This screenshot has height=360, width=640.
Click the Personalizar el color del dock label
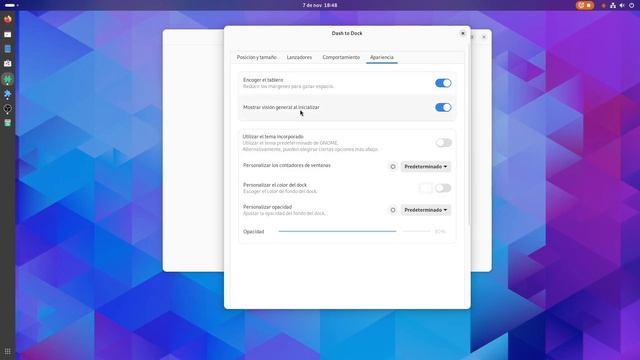tap(275, 185)
